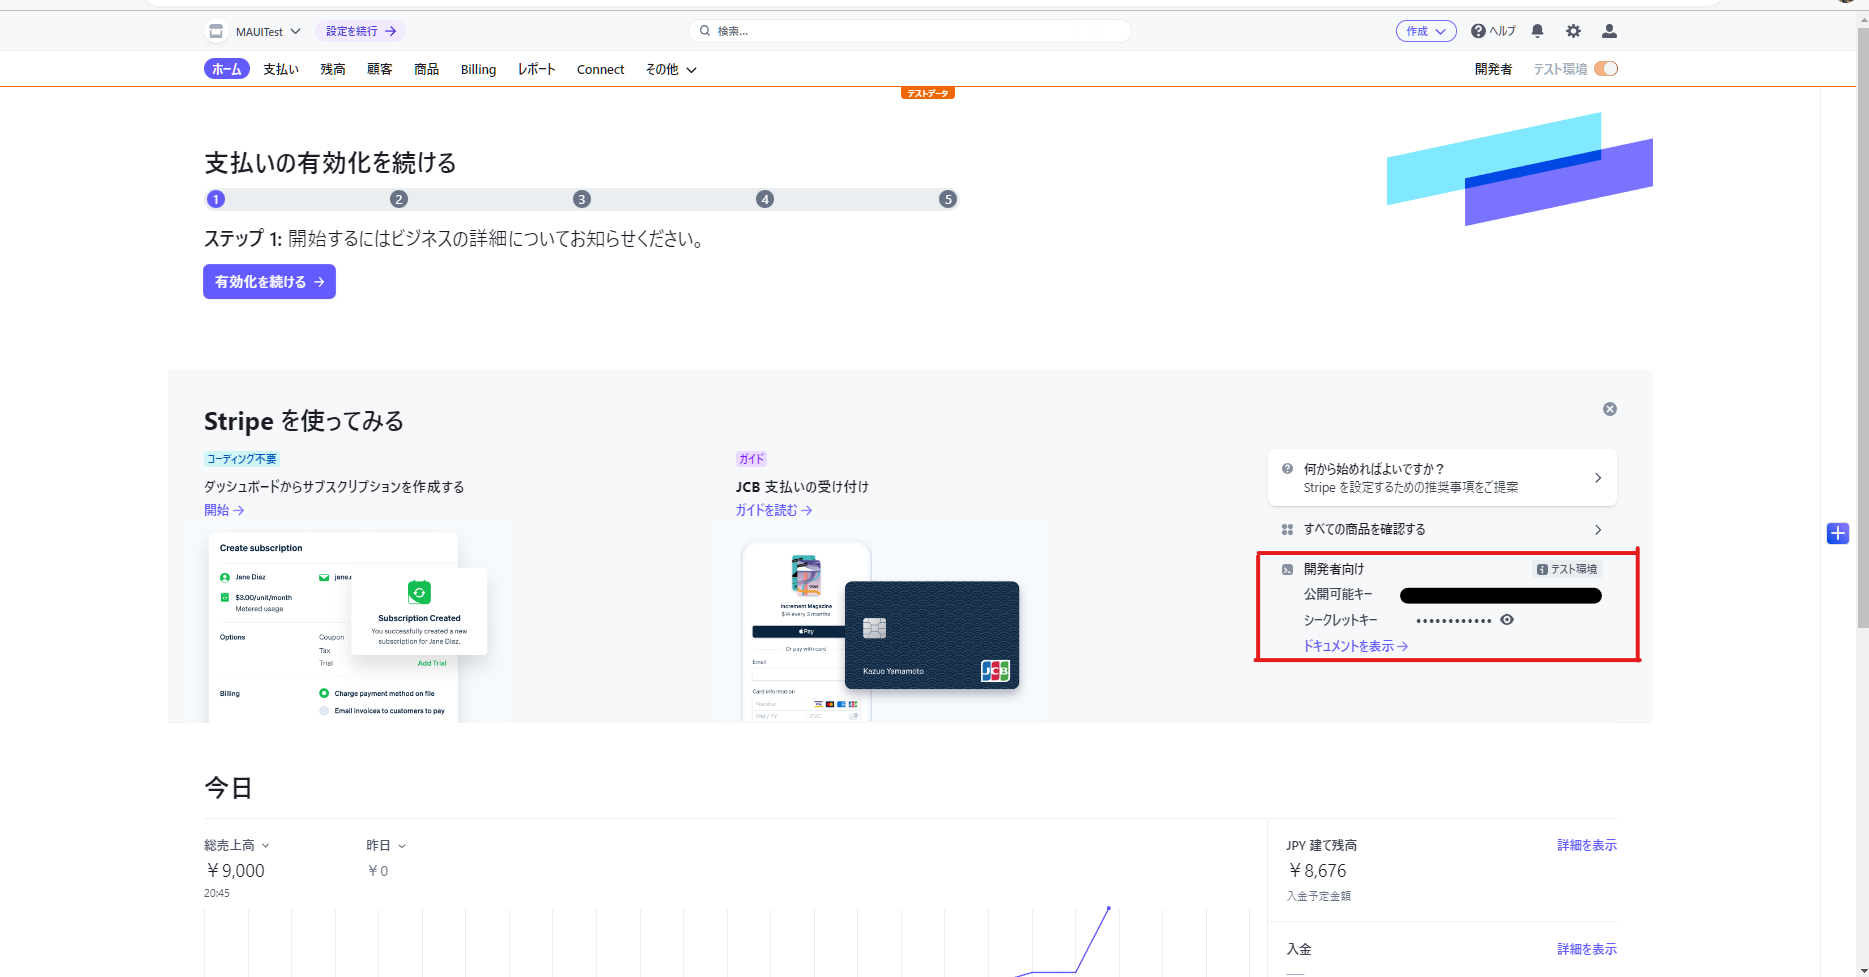Expand the MAUITest account switcher
This screenshot has width=1869, height=977.
tap(268, 32)
